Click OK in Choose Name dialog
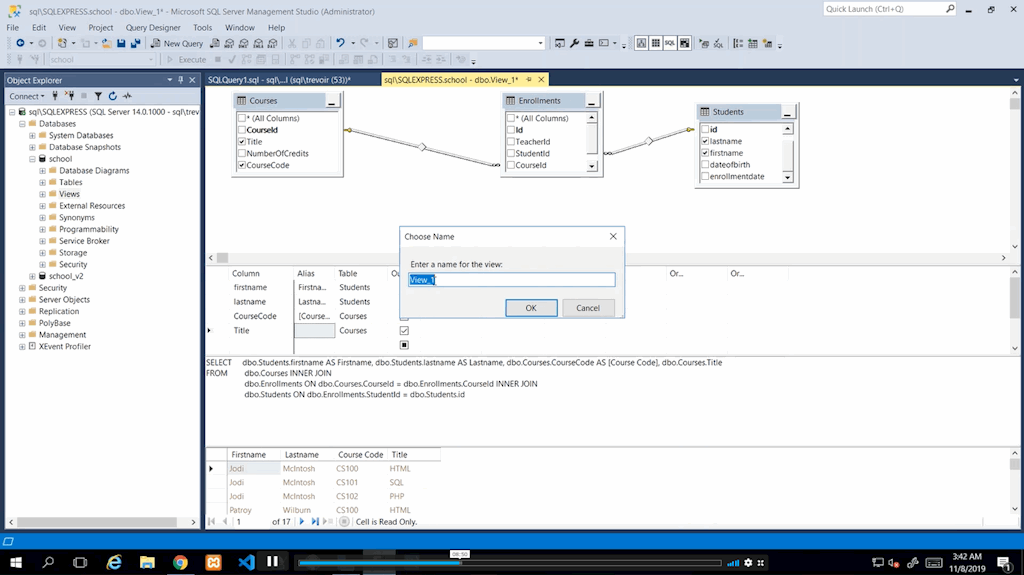This screenshot has width=1024, height=575. 531,308
